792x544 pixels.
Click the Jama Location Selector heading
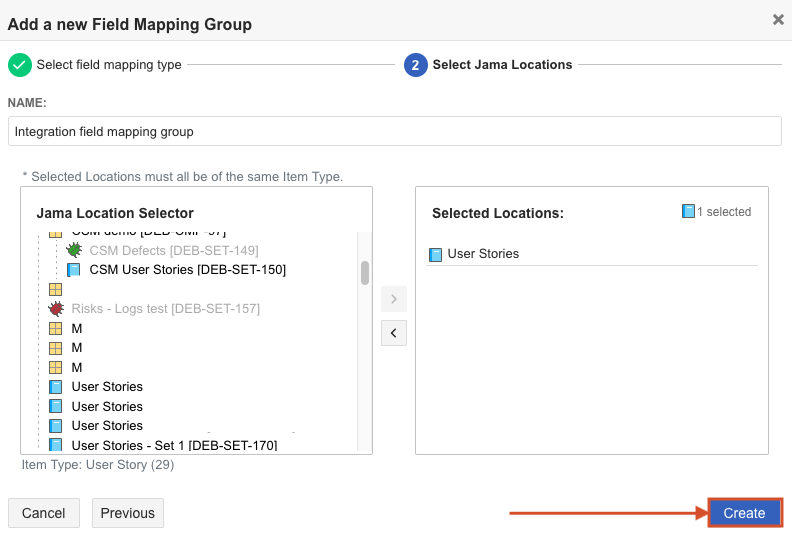pyautogui.click(x=115, y=213)
